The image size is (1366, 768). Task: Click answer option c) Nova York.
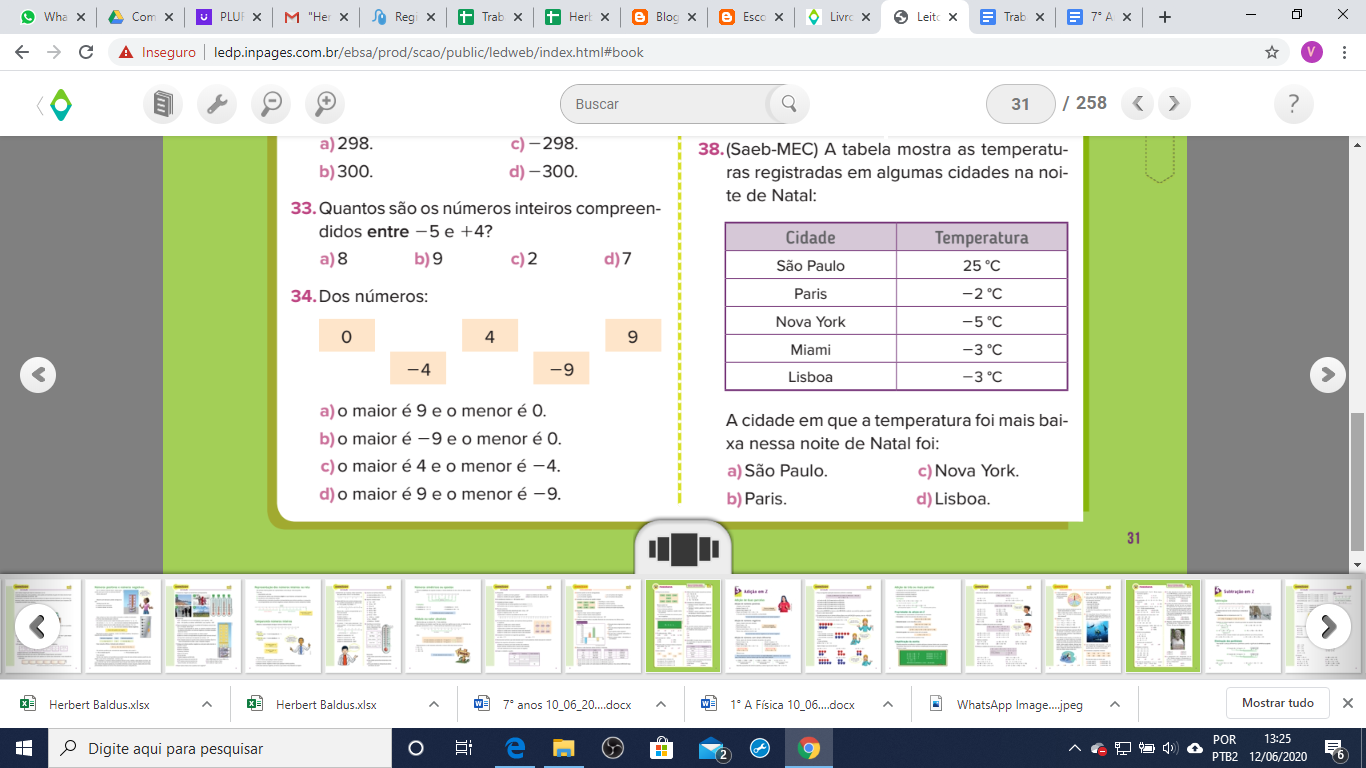coord(968,471)
